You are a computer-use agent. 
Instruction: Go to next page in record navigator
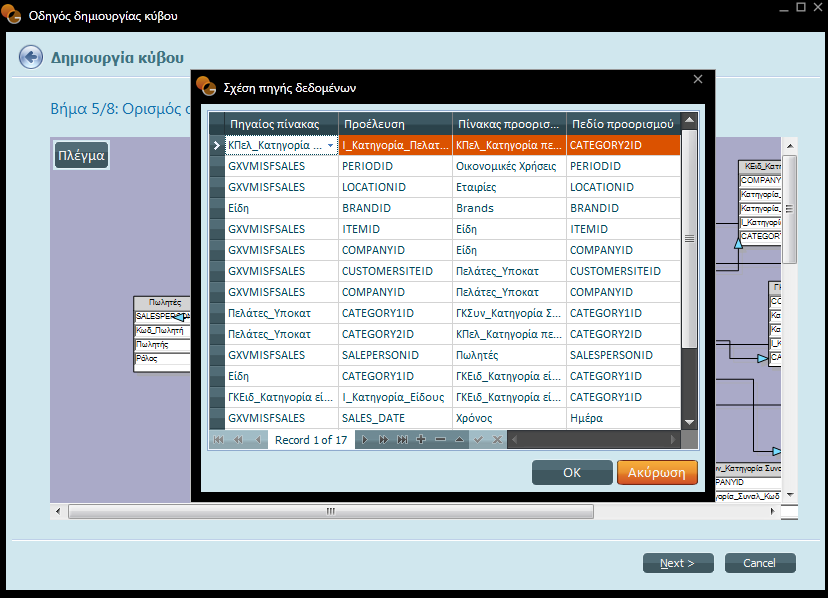[x=383, y=440]
